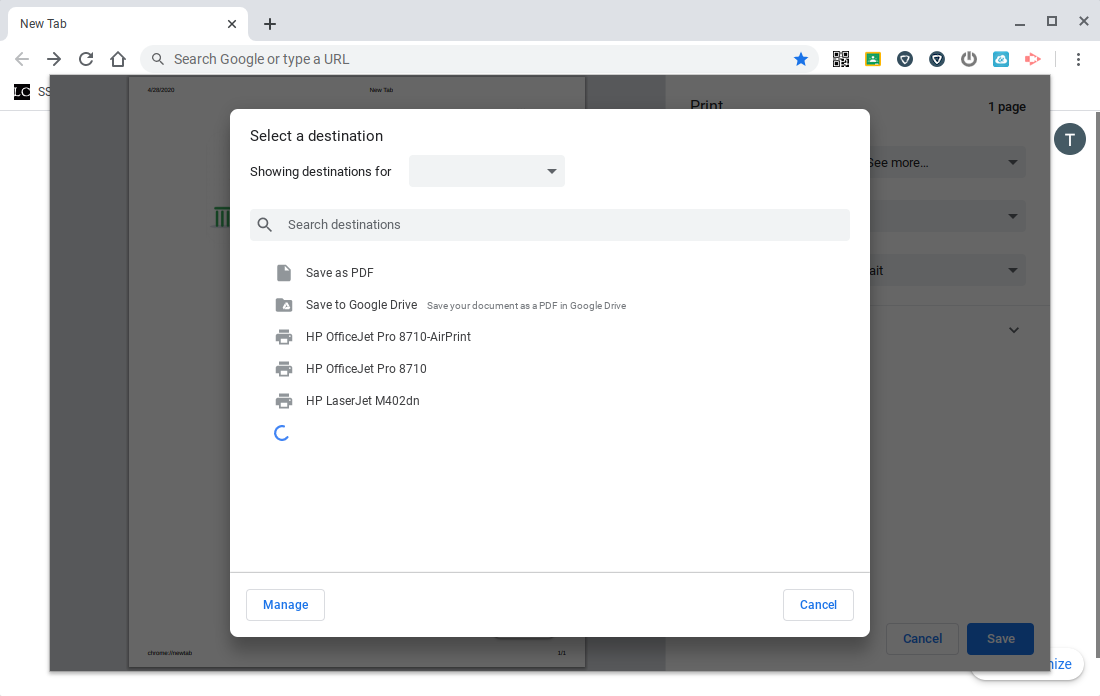
Task: Click the red arrow extension icon
Action: click(1033, 59)
